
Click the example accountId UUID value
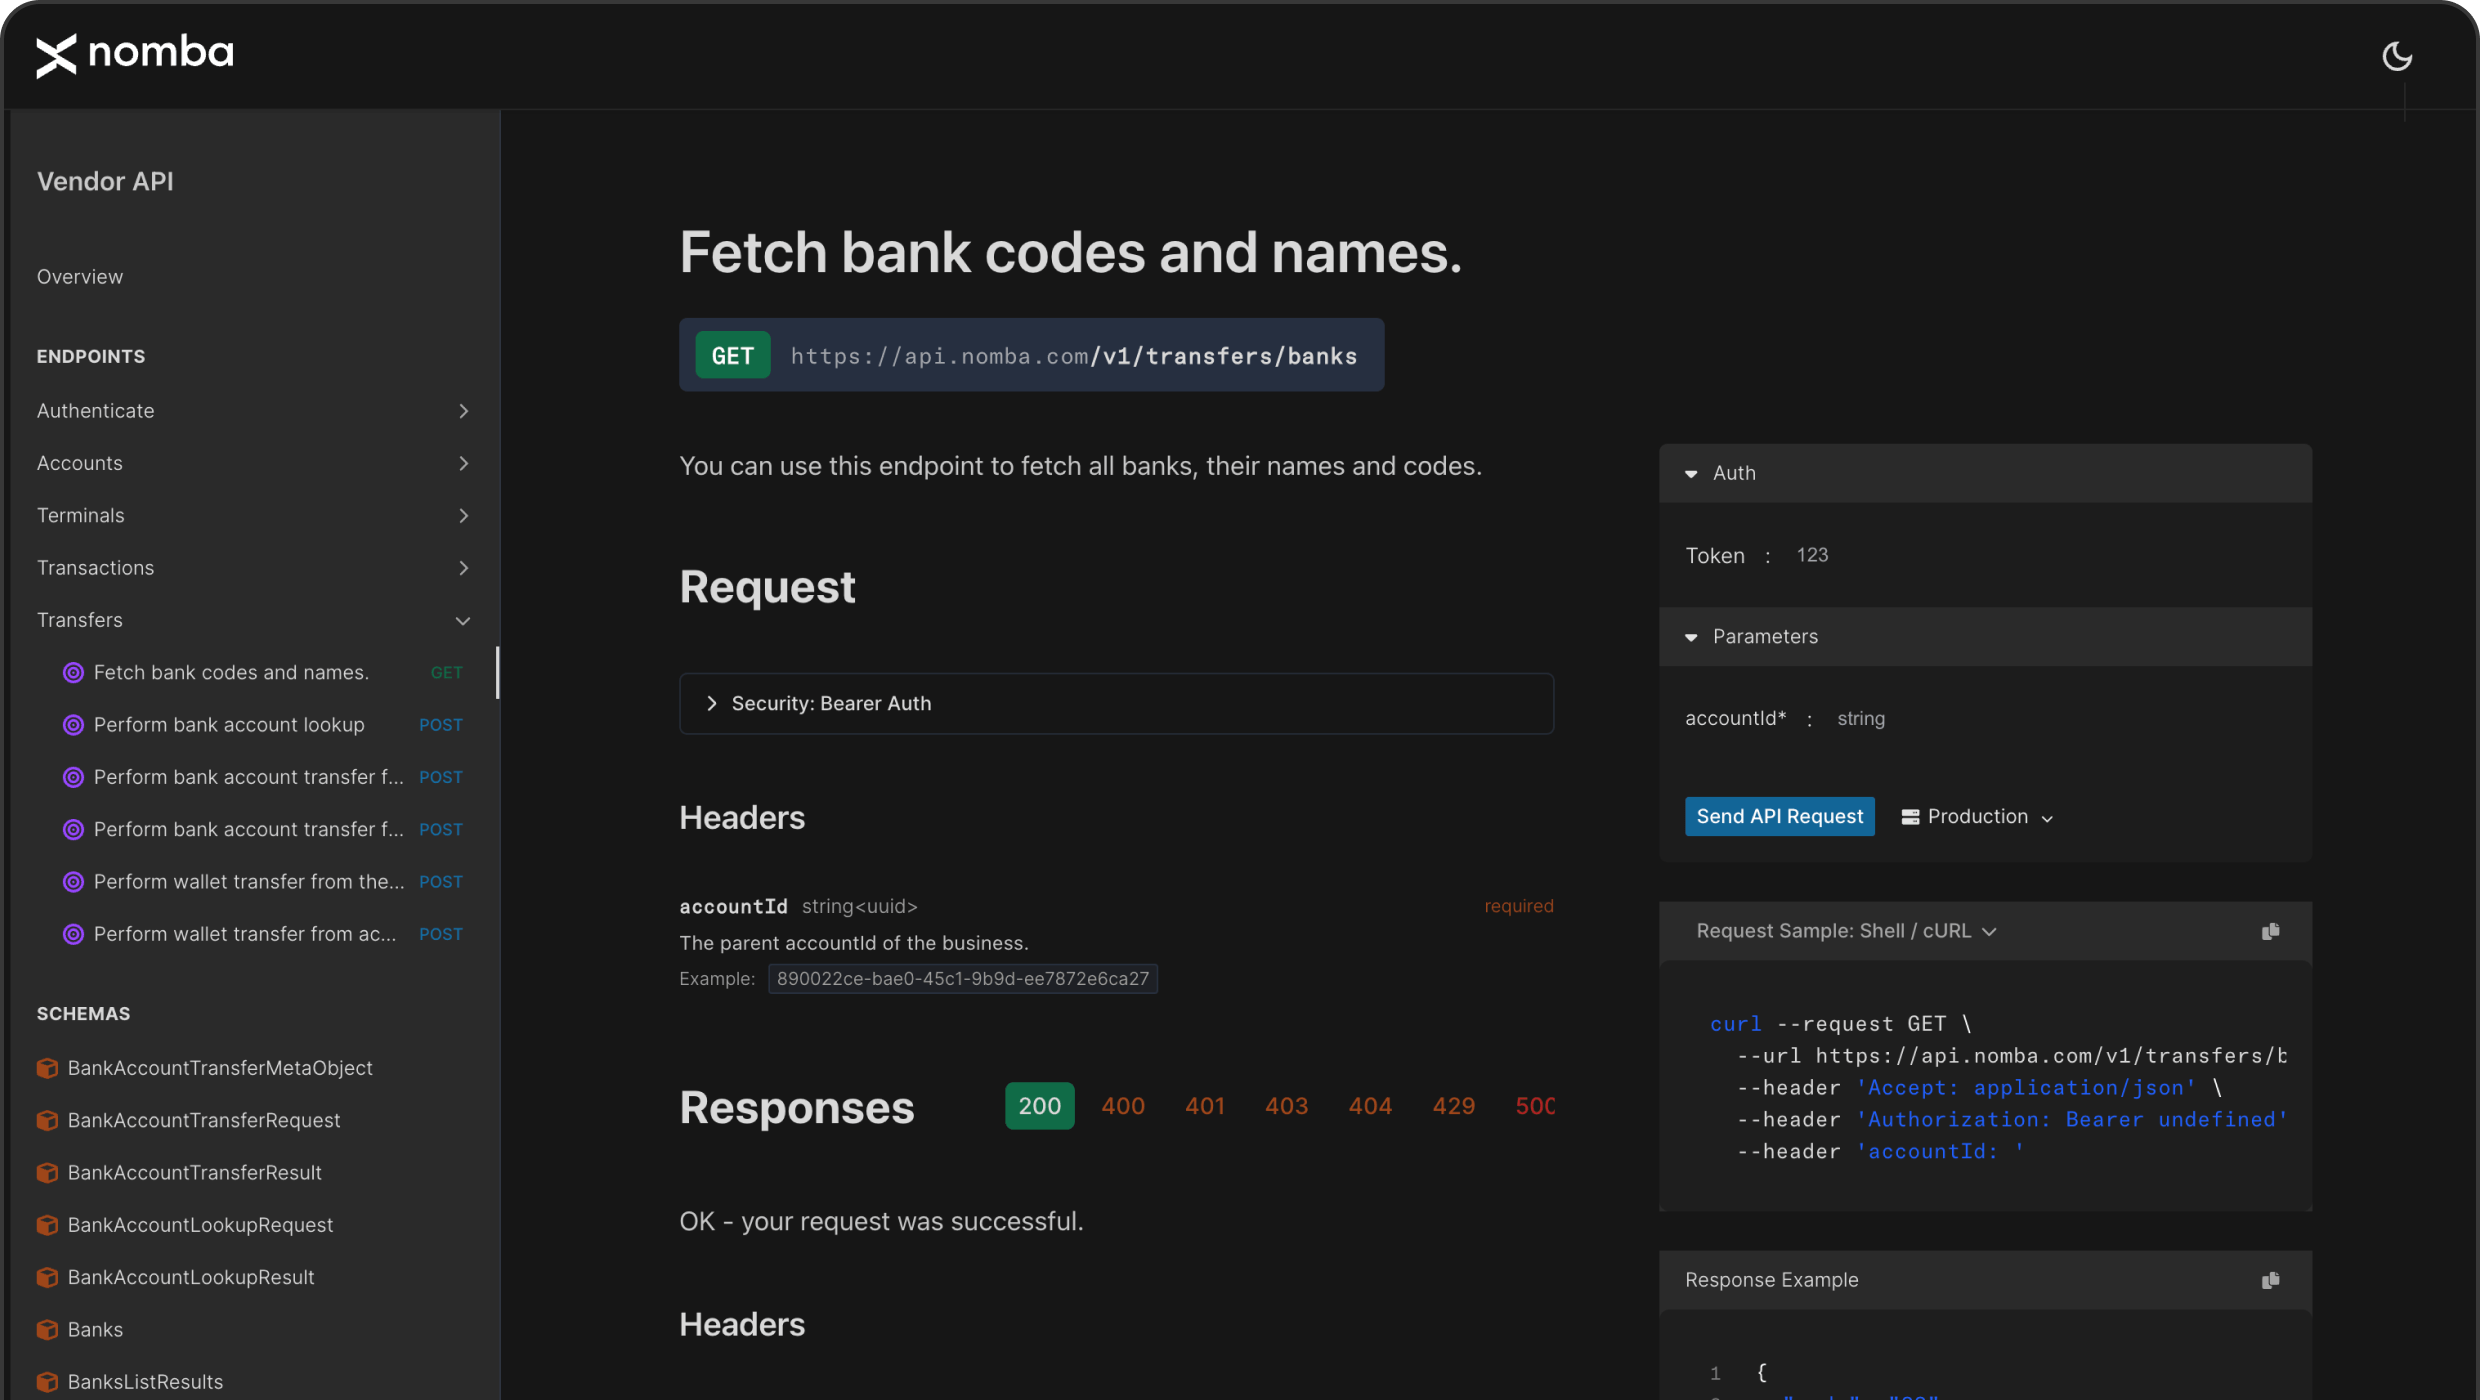(x=962, y=979)
